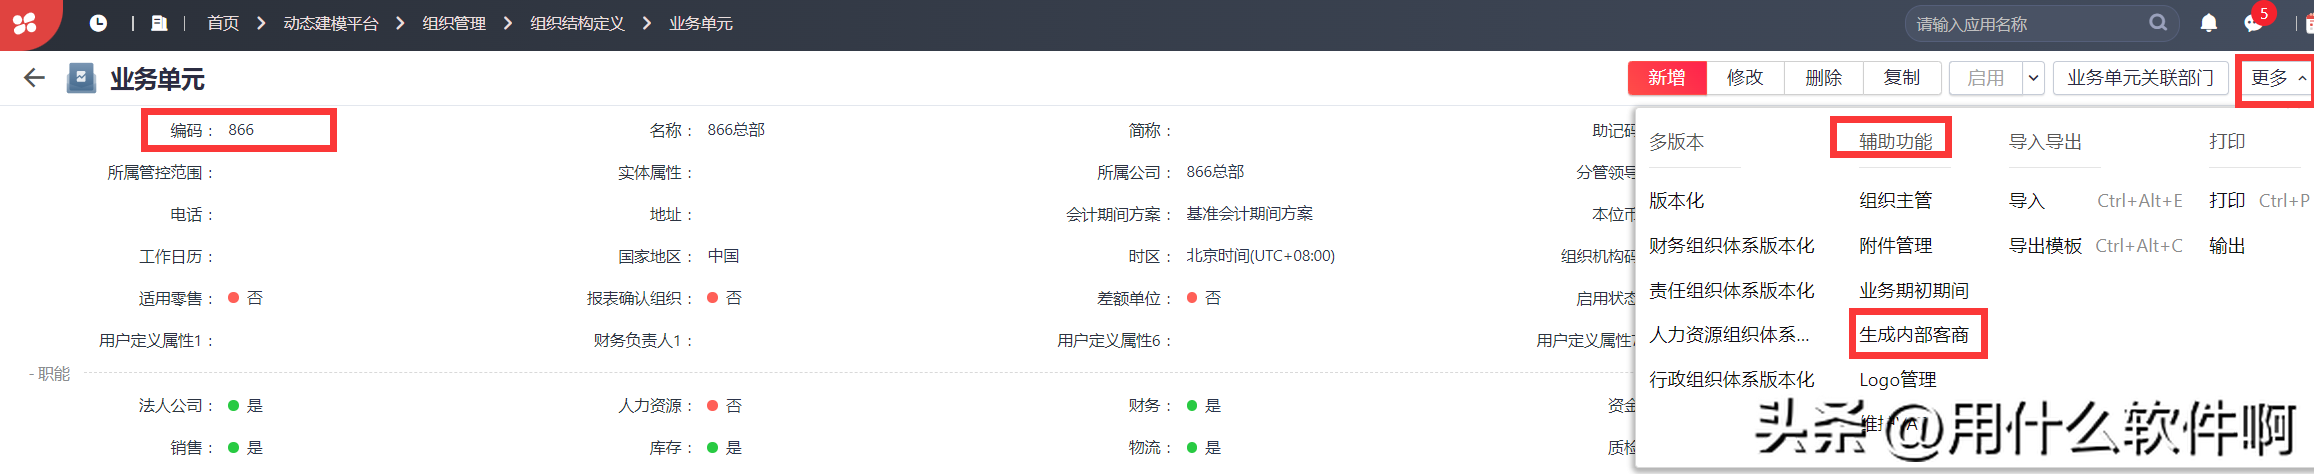The image size is (2314, 474).
Task: Click the 法人公司 status indicator
Action: 234,405
